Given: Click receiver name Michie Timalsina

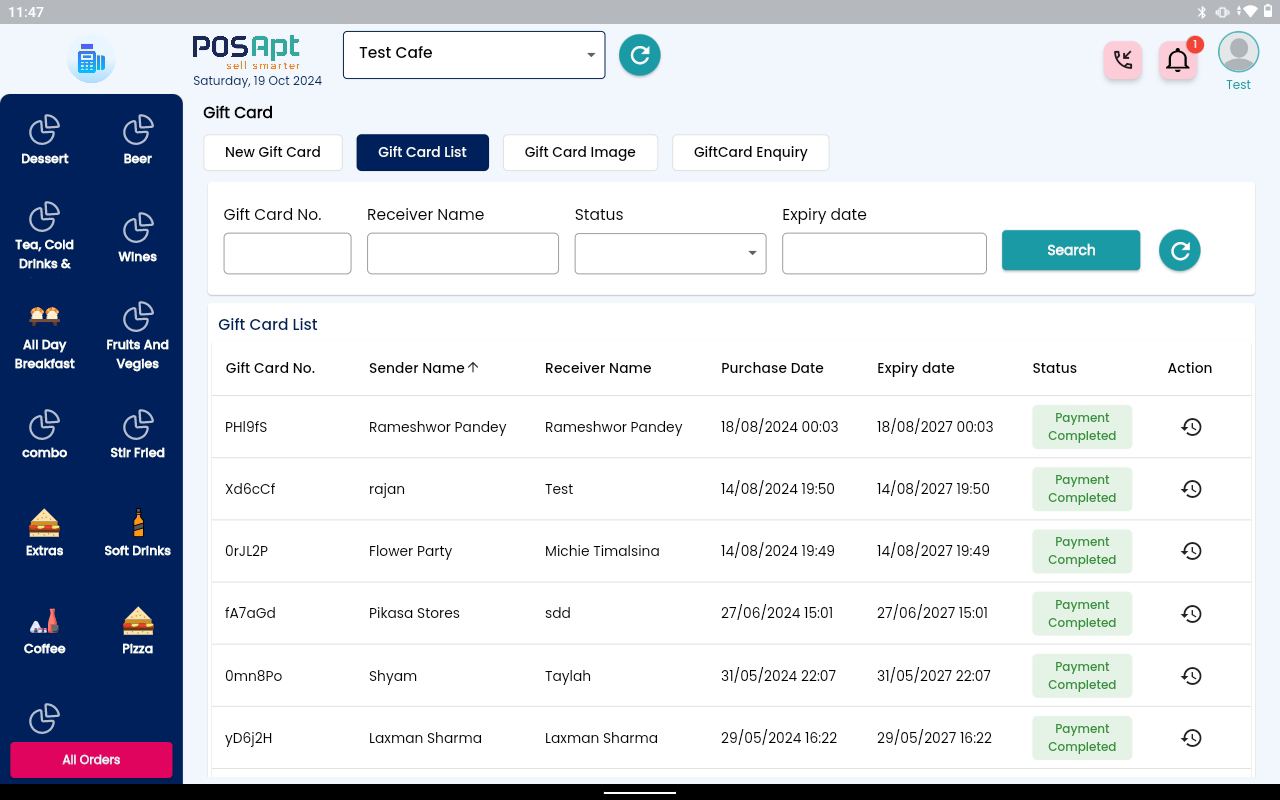Looking at the screenshot, I should tap(602, 551).
